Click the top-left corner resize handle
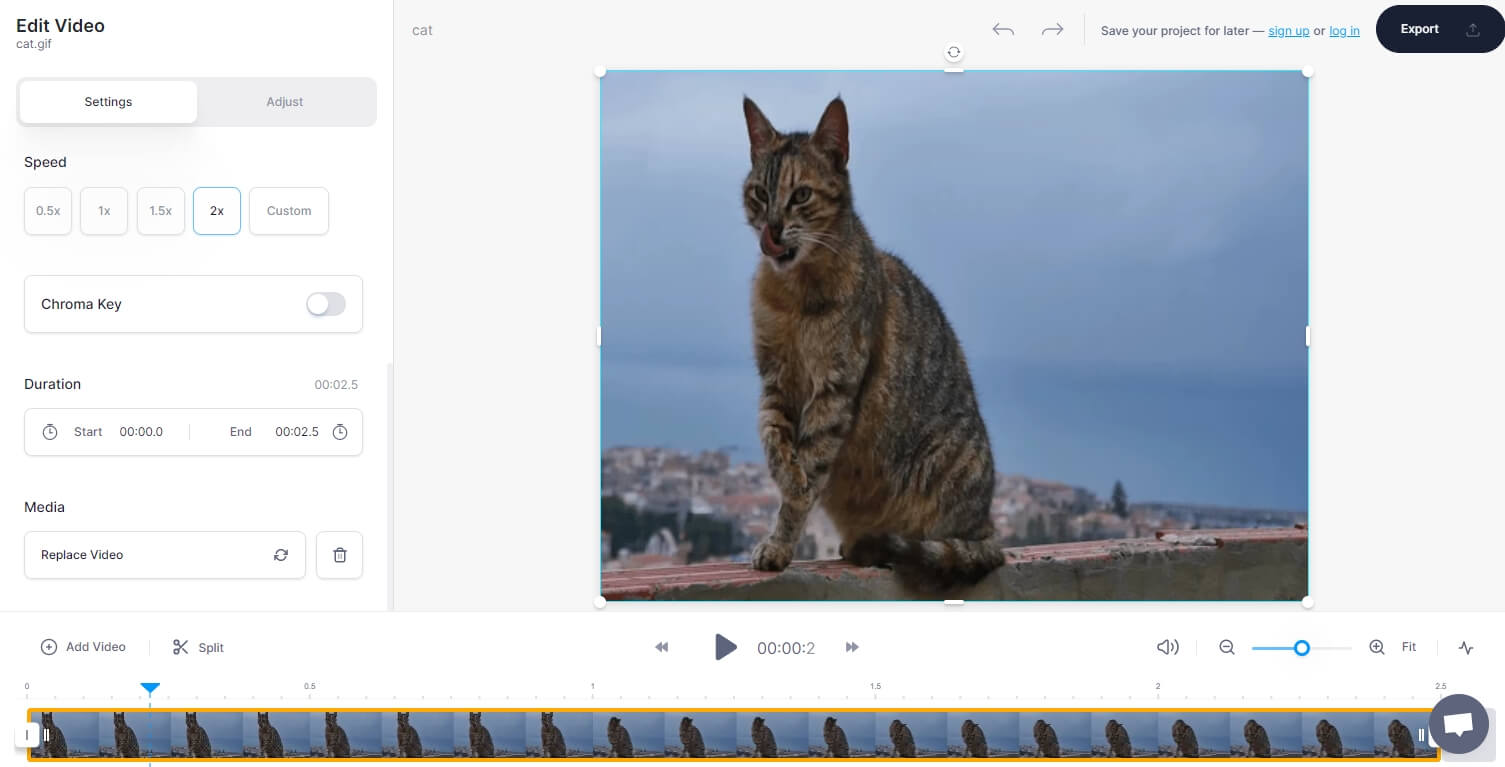This screenshot has width=1505, height=767. point(600,71)
